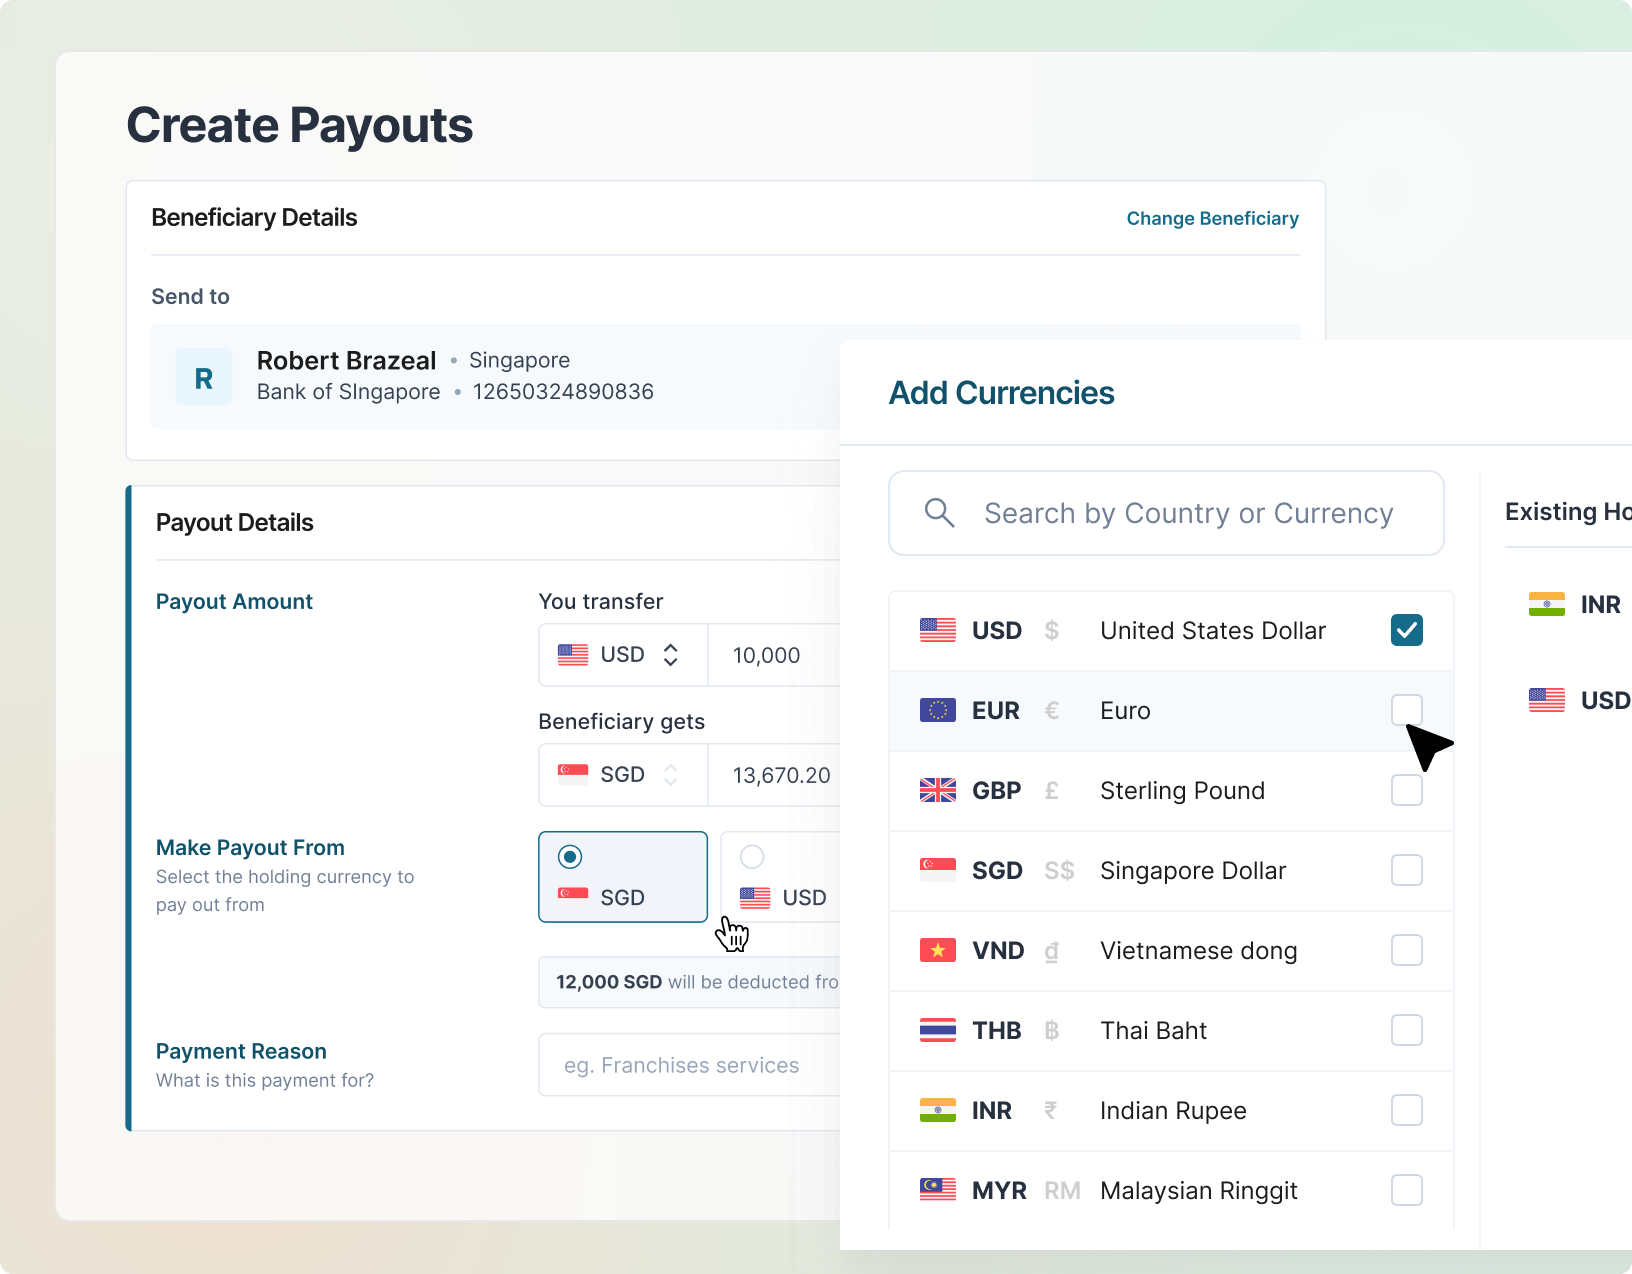
Task: Click the search magnifier icon in Add Currencies
Action: coord(939,513)
